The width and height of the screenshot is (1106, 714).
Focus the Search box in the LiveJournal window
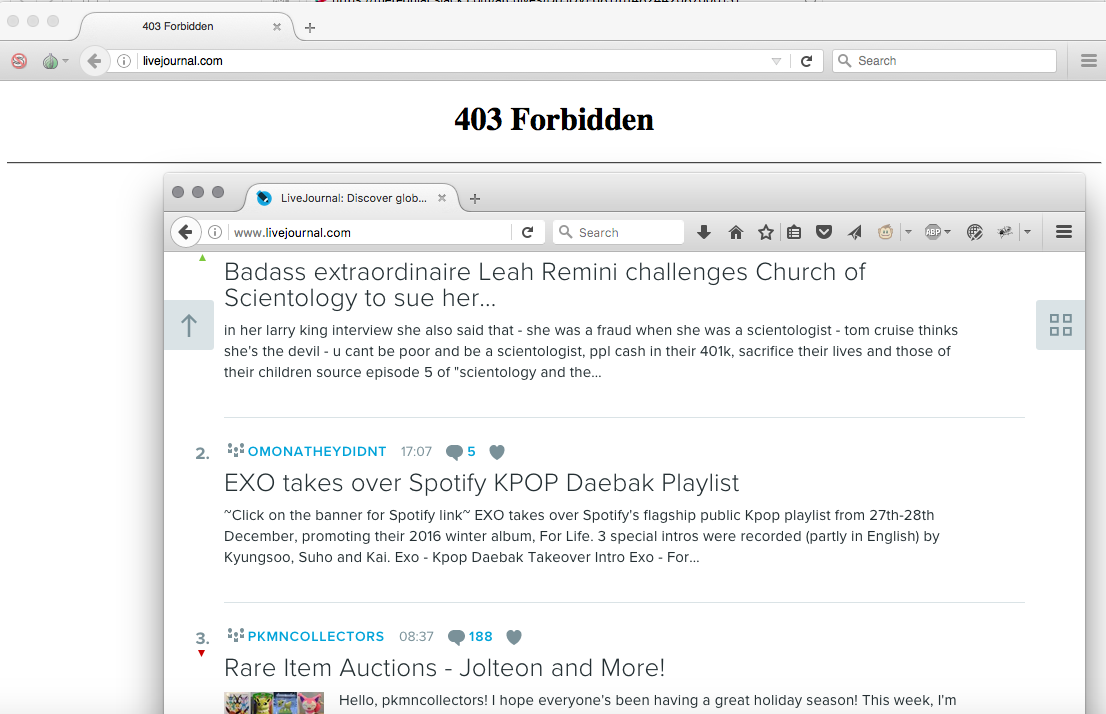(619, 232)
